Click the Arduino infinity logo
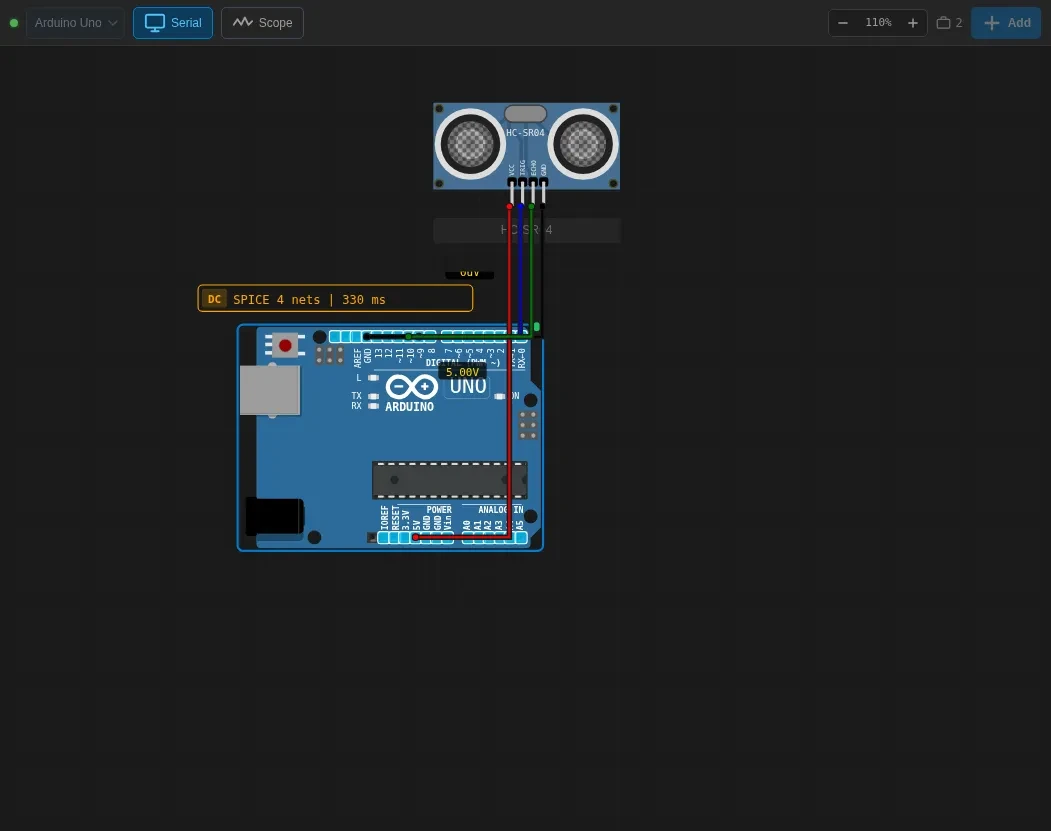This screenshot has height=831, width=1051. 412,387
